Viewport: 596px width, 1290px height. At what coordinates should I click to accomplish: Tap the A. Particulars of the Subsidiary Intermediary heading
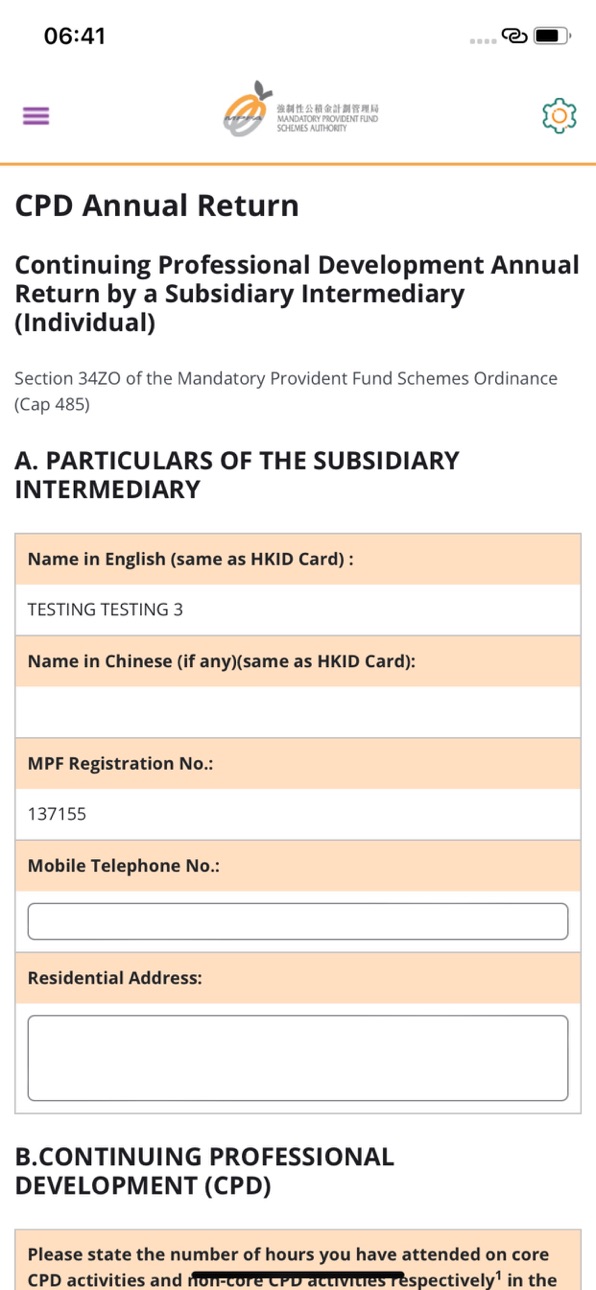tap(237, 475)
